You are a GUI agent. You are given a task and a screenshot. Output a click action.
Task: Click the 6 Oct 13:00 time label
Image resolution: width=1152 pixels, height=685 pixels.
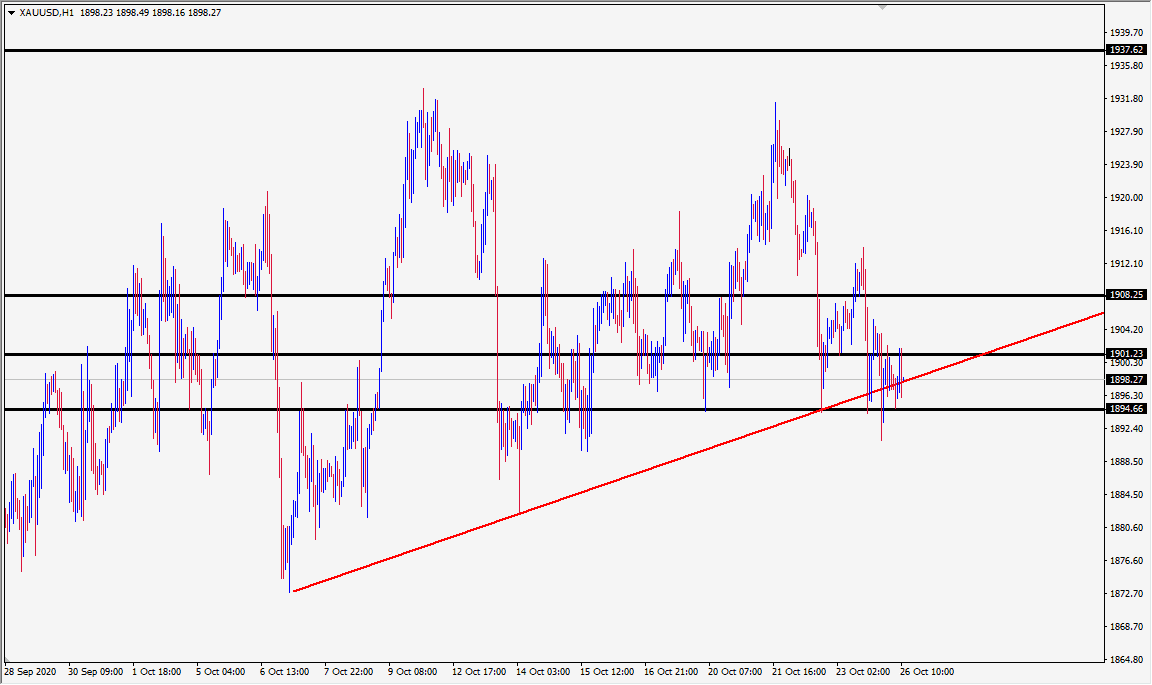tap(284, 672)
